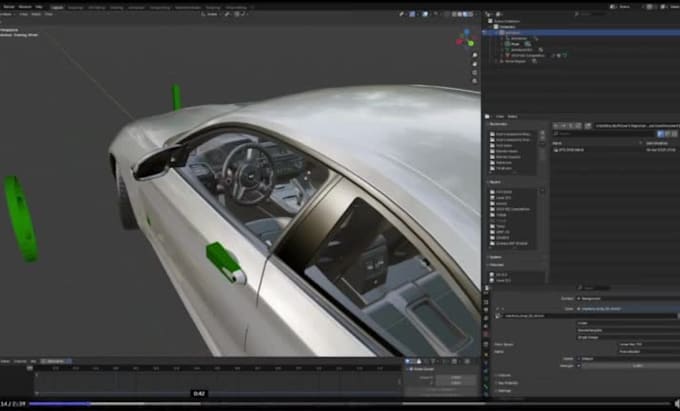Expand the System section in file browser
The image size is (680, 411).
496,257
